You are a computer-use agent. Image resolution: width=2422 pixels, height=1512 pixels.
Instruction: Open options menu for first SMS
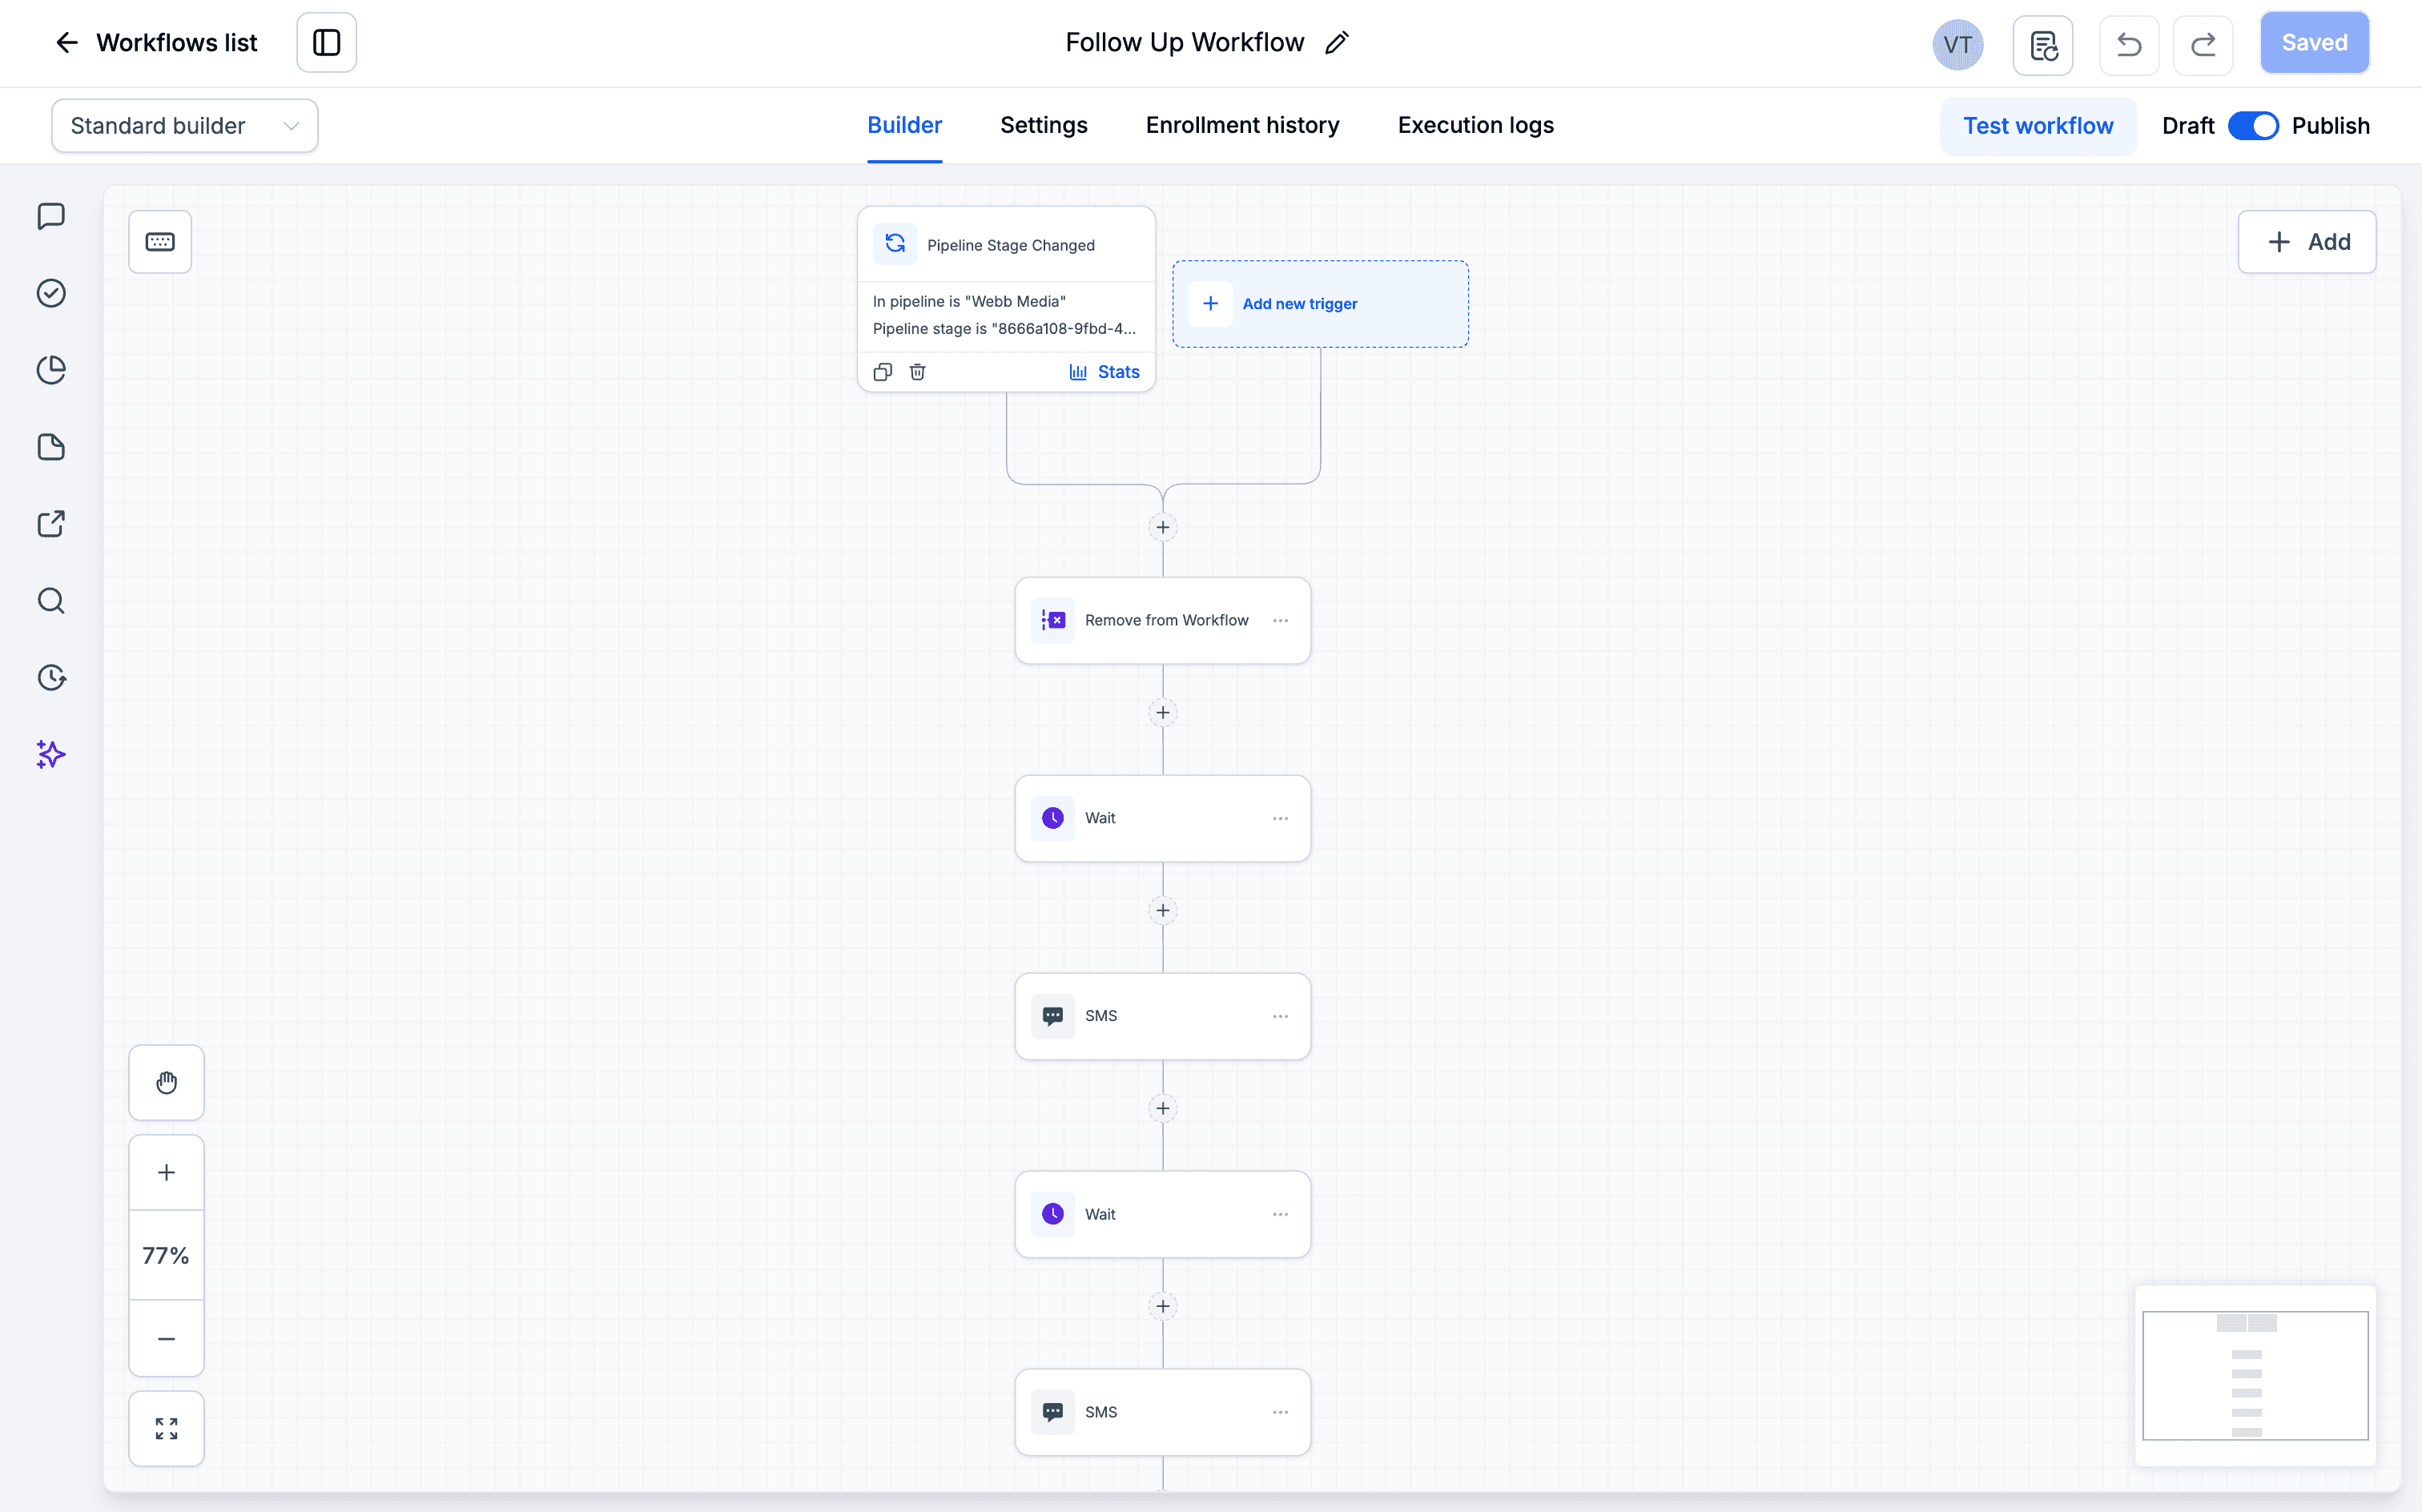1280,1016
